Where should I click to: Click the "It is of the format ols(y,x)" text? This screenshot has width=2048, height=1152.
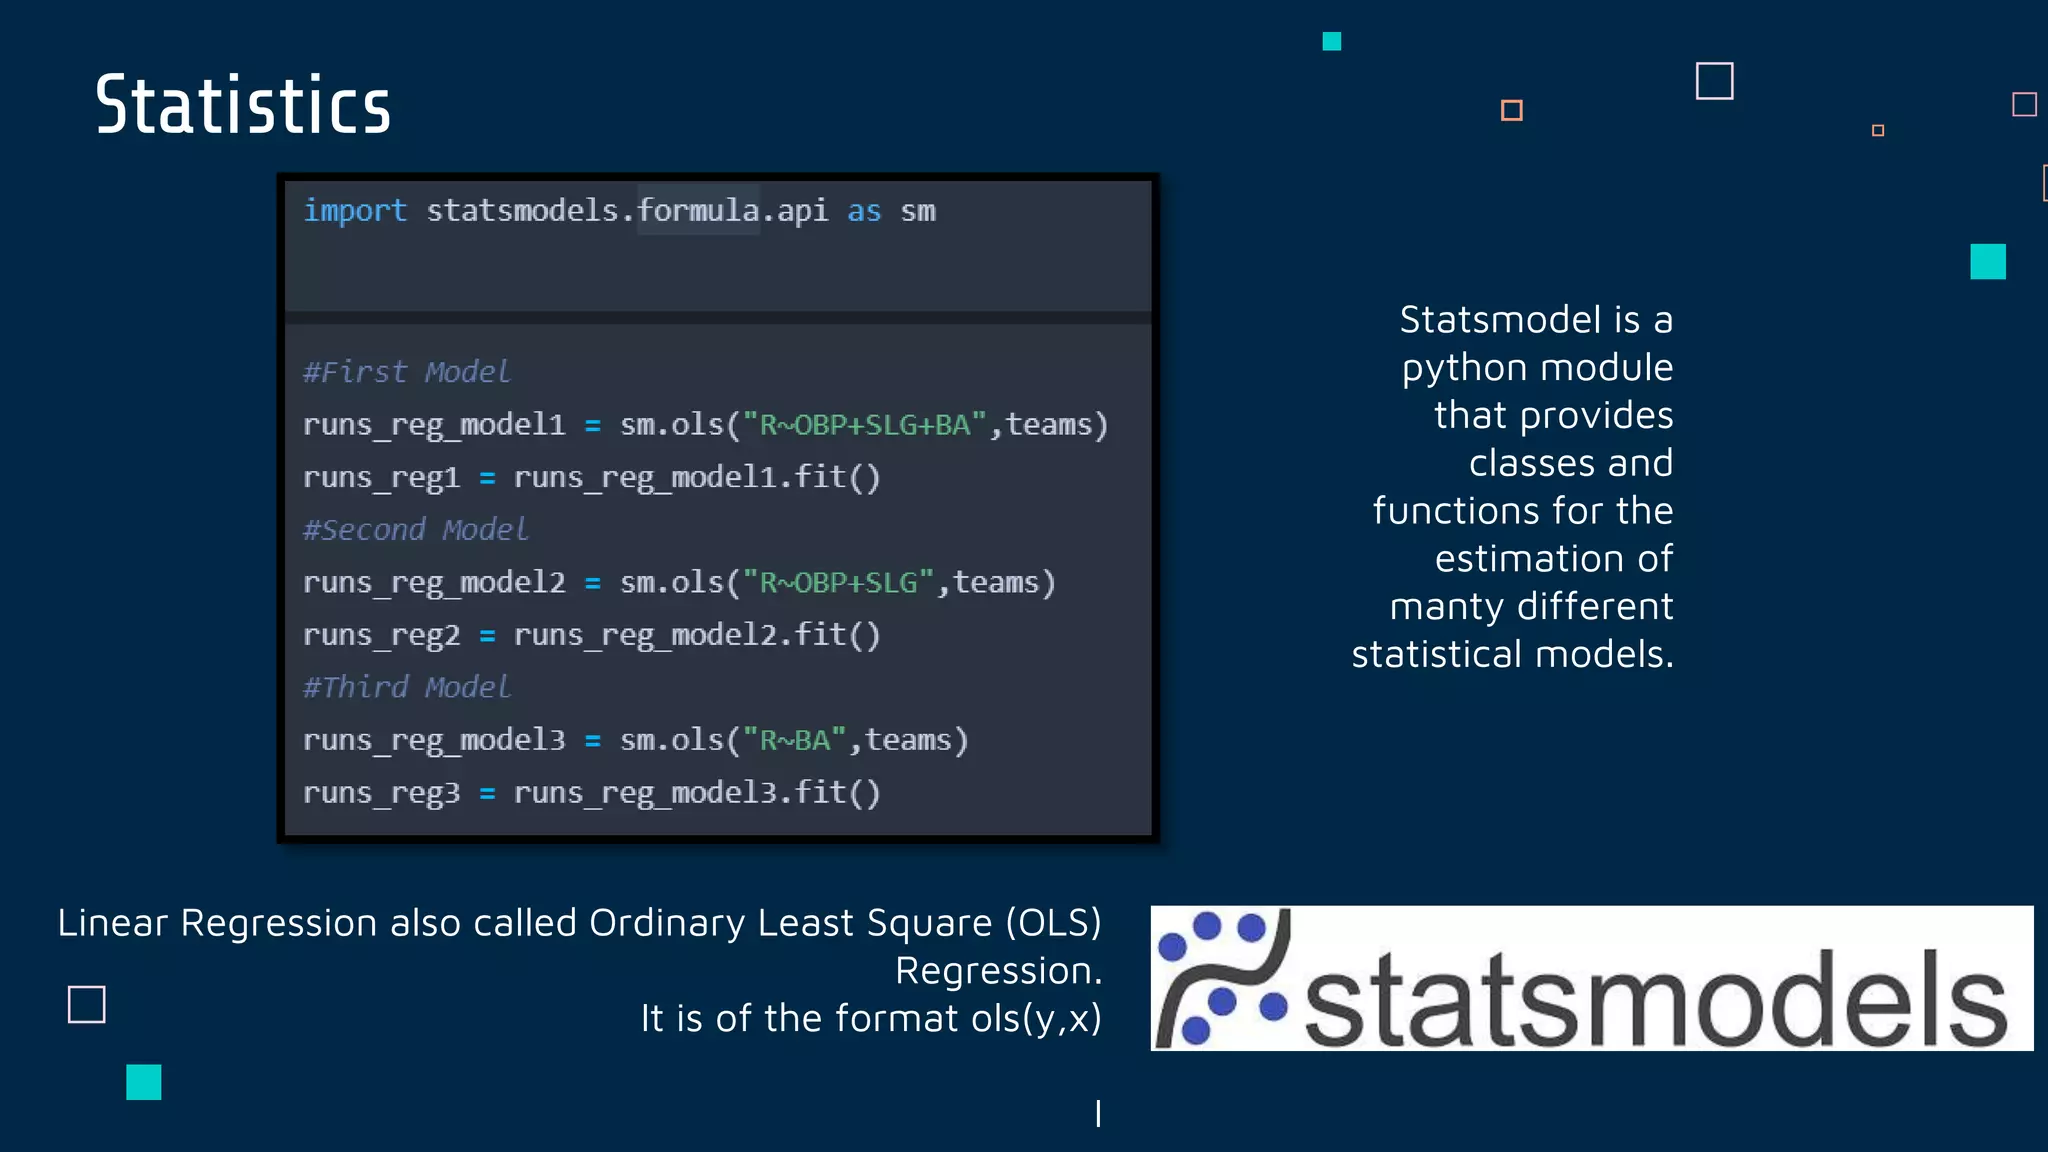coord(870,1019)
